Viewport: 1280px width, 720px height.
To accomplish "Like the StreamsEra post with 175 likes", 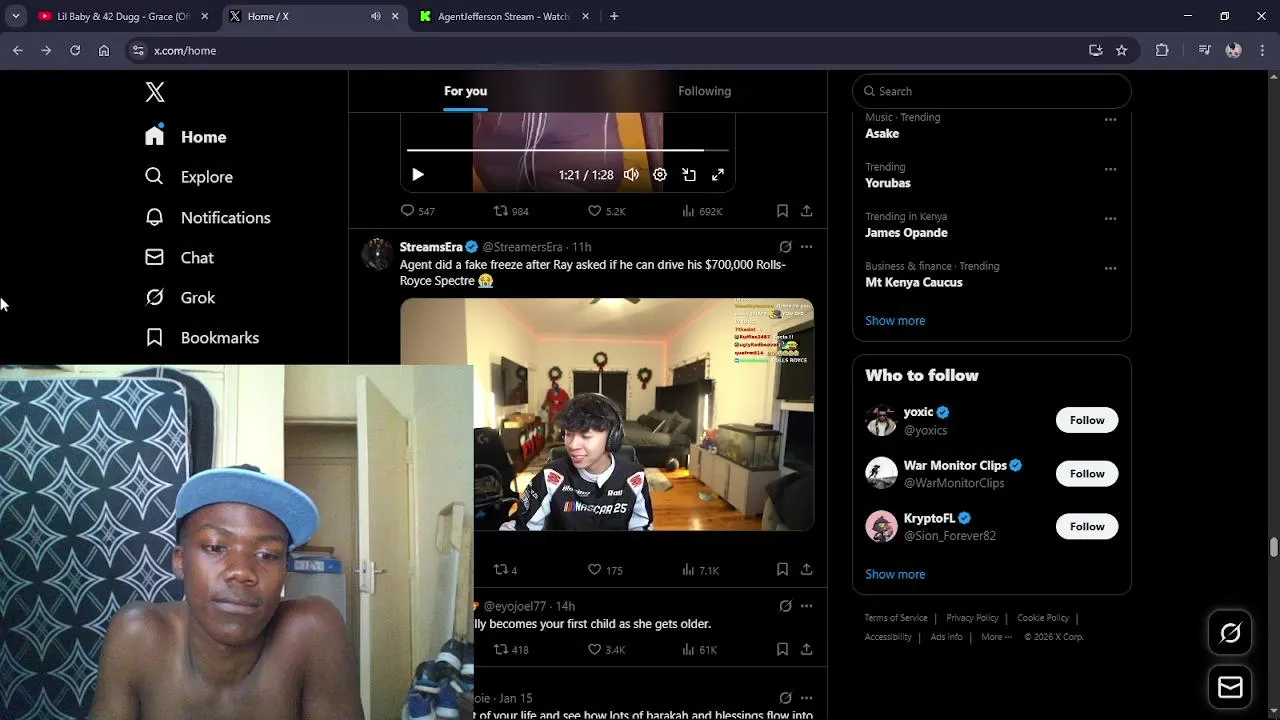I will point(605,570).
